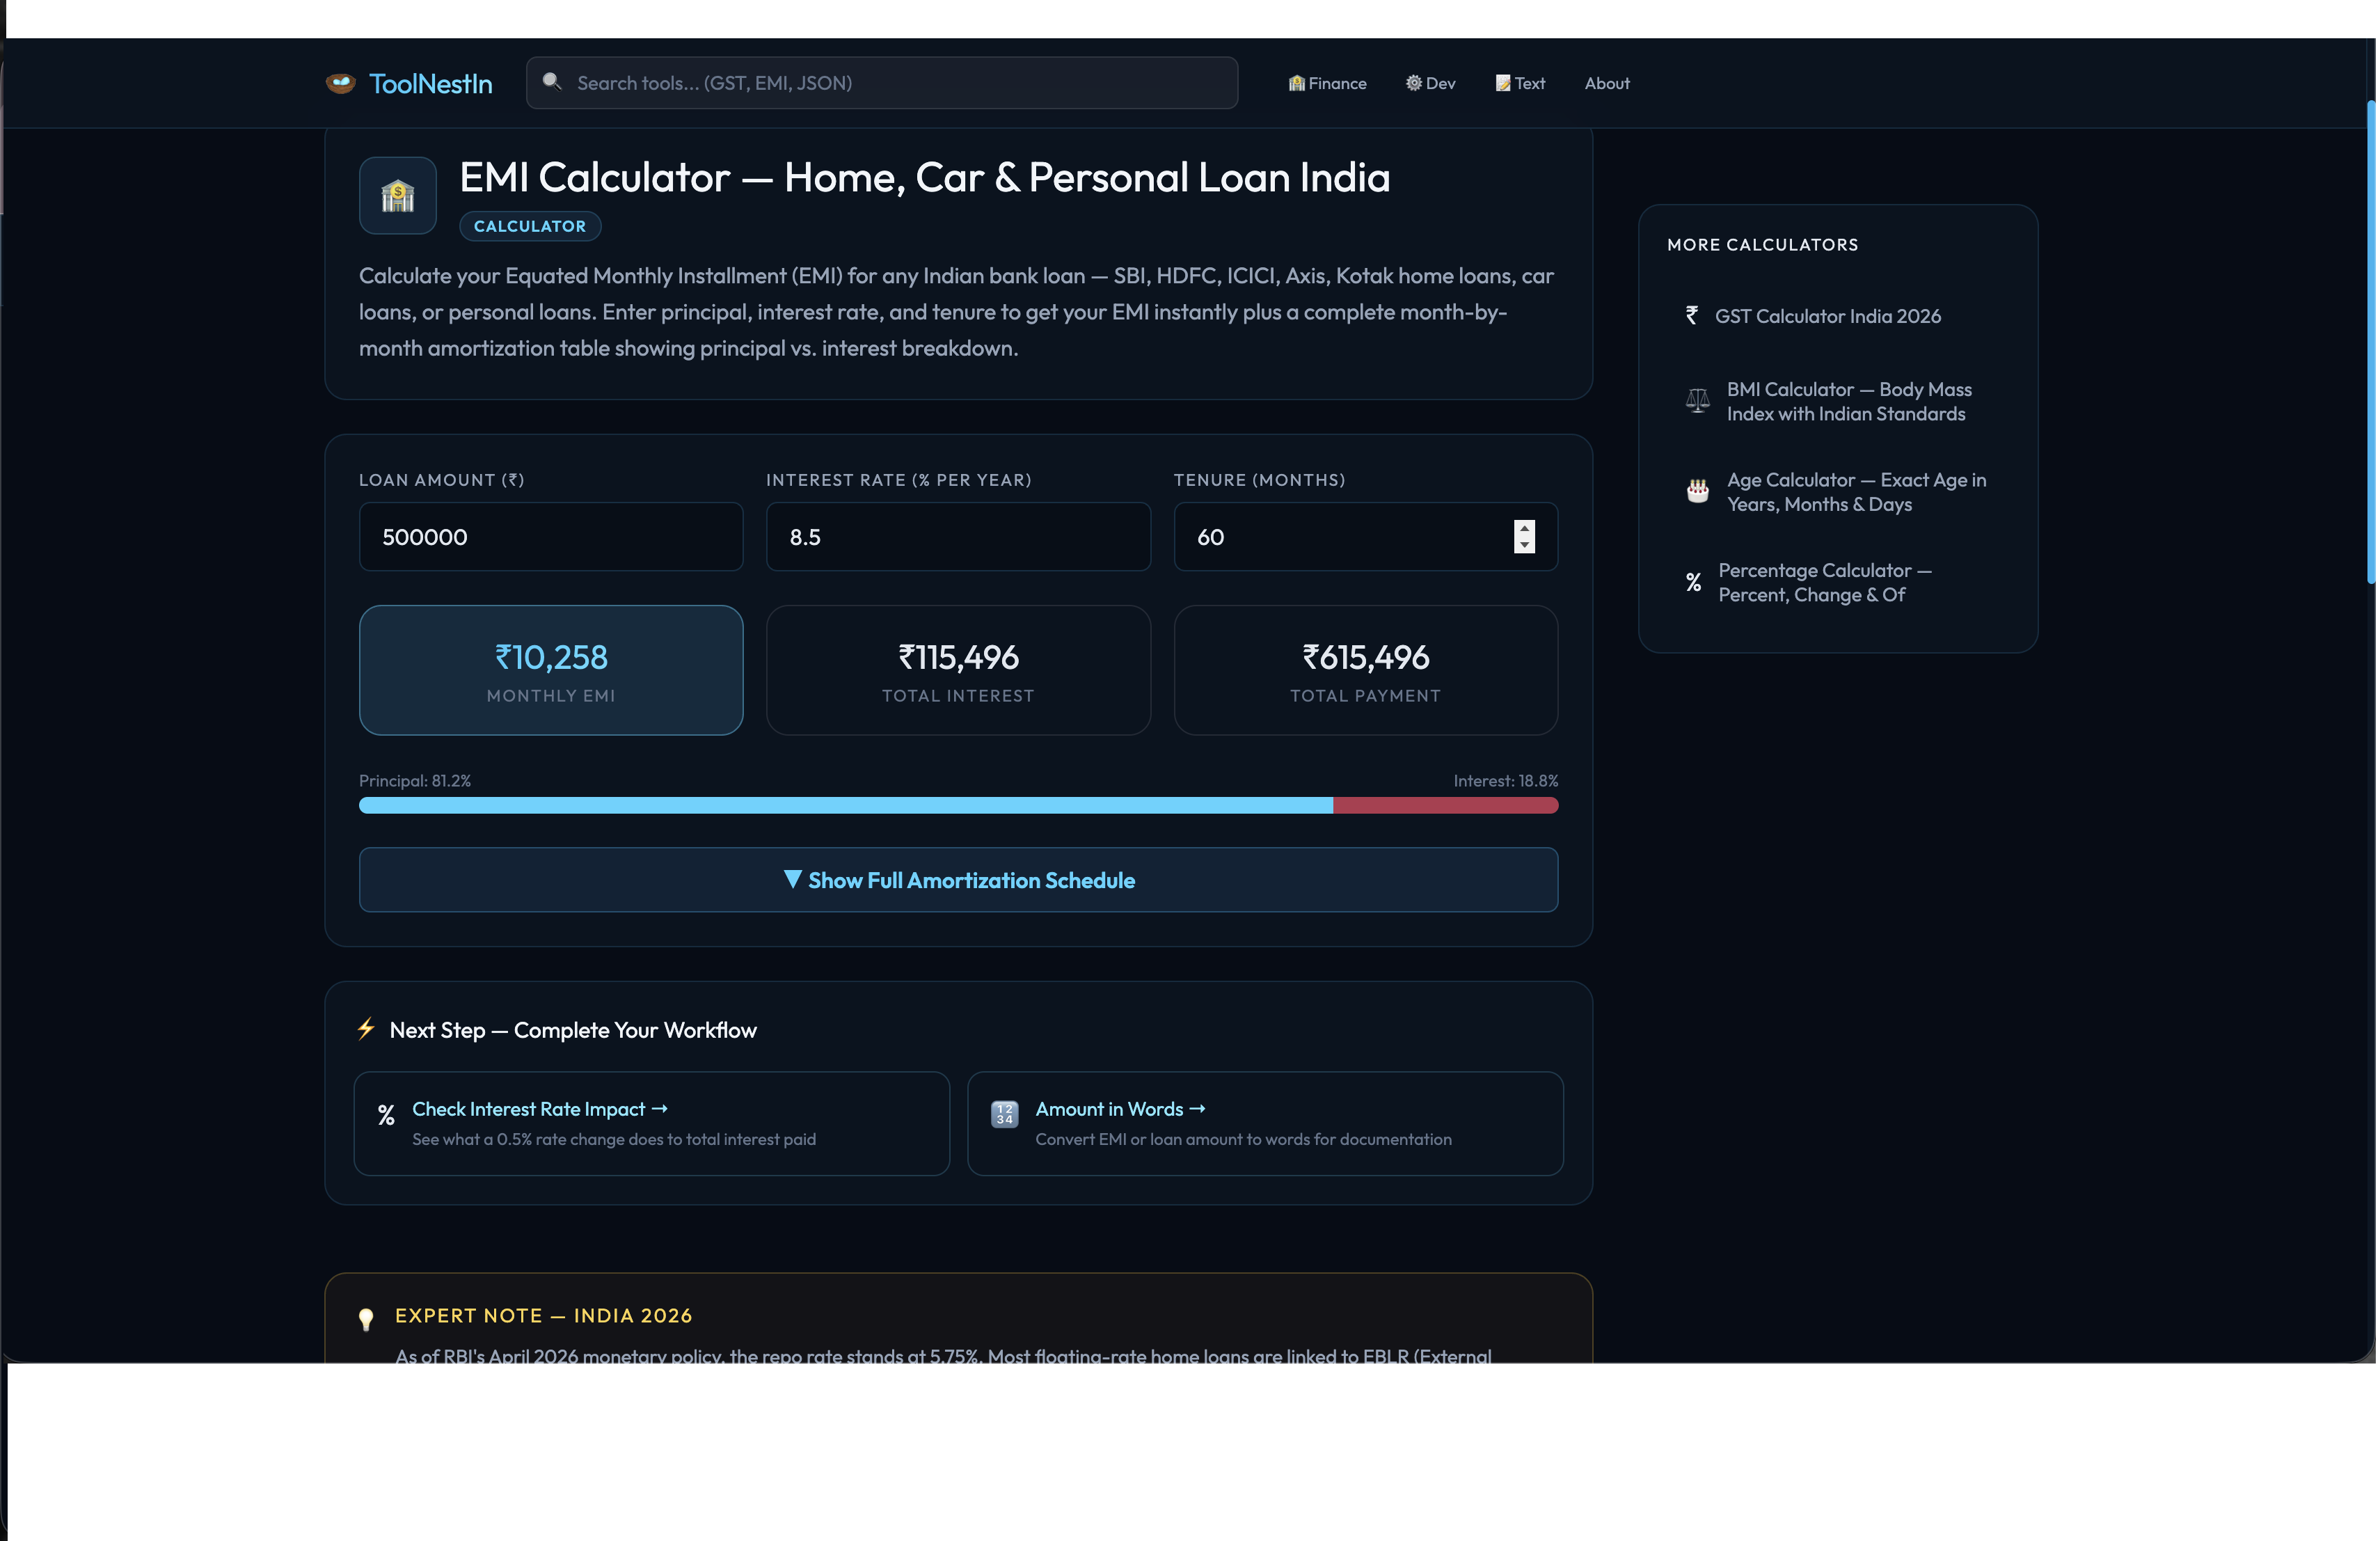Click the CALCULATOR badge

(x=530, y=227)
